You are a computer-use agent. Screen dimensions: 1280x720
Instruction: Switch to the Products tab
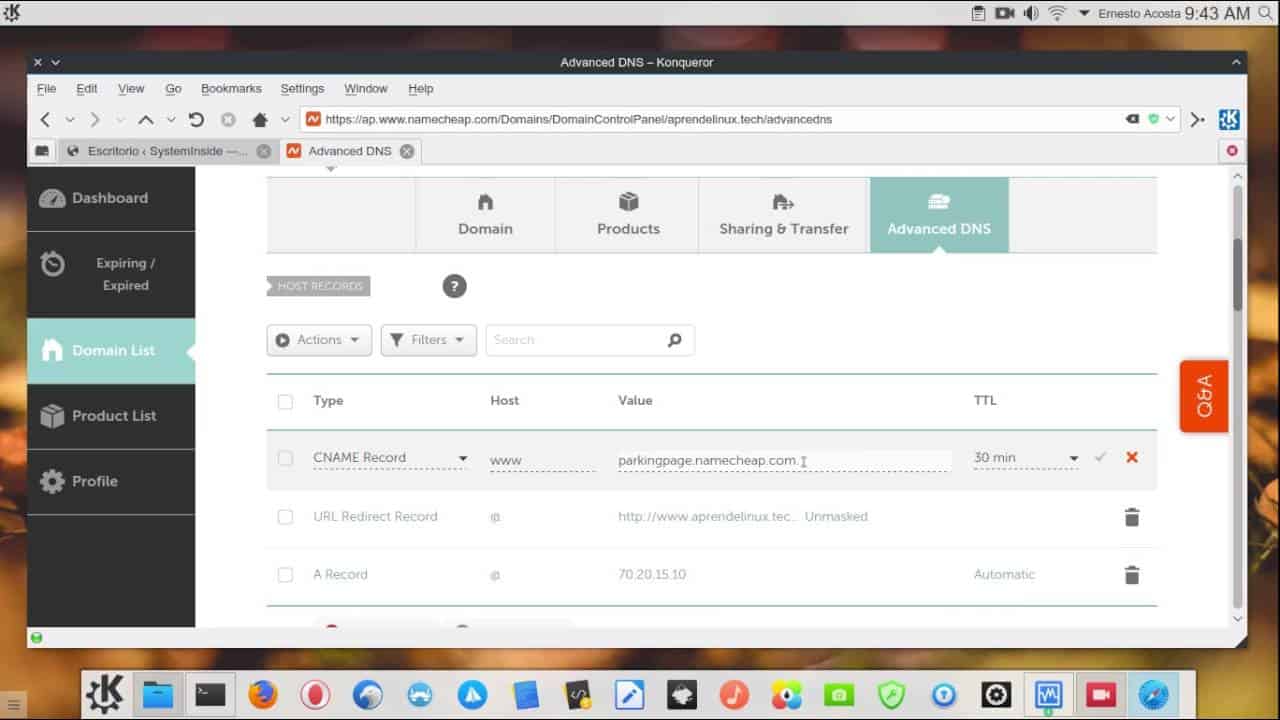click(x=628, y=215)
